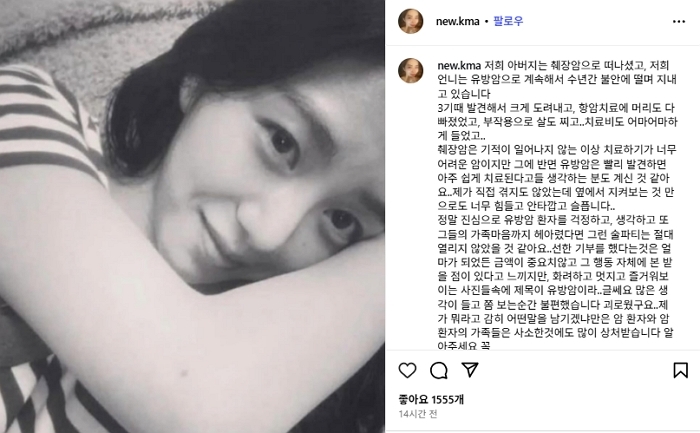Viewport: 700px width, 433px height.
Task: Save the post with the bookmark icon
Action: 680,370
